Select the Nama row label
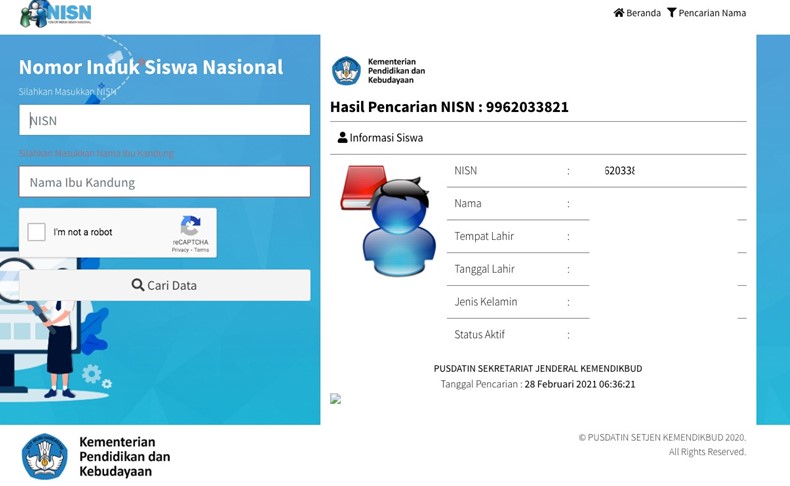The height and width of the screenshot is (486, 790). pos(468,203)
